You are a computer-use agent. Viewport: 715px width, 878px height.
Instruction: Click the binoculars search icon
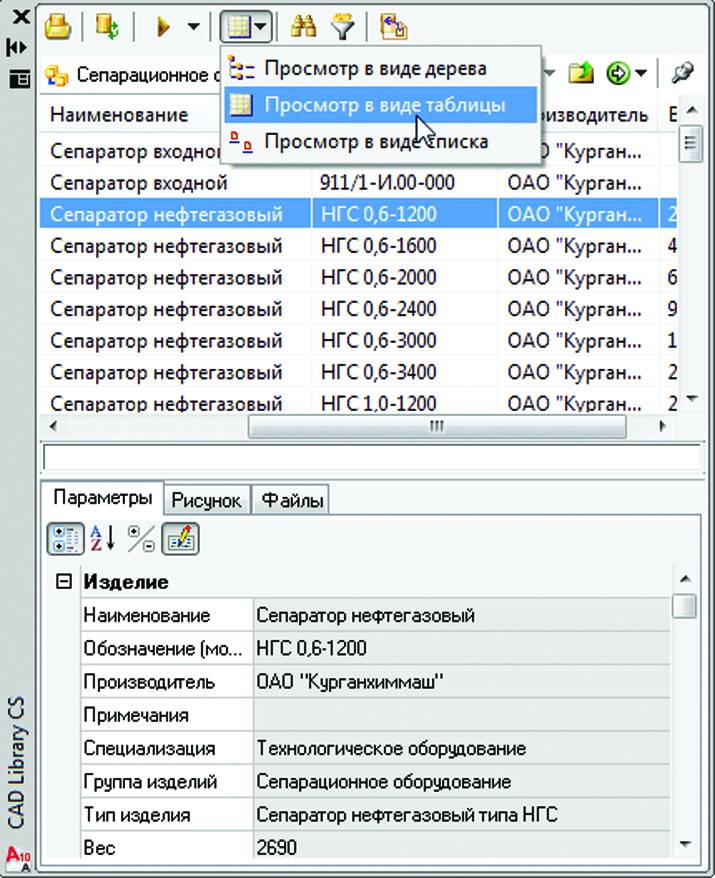coord(301,26)
